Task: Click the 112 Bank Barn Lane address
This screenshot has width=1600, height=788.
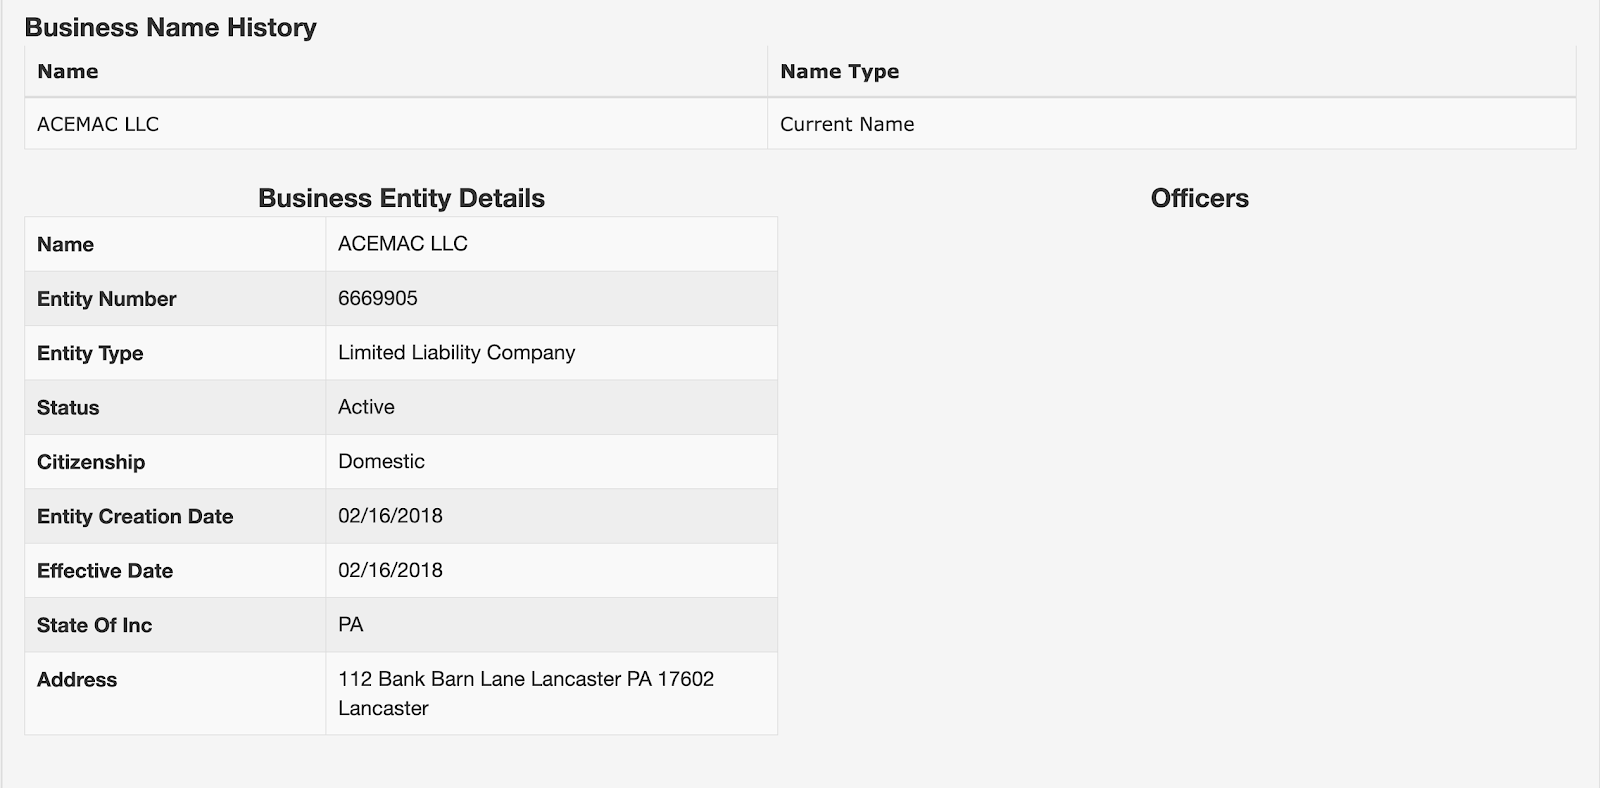Action: coord(526,680)
